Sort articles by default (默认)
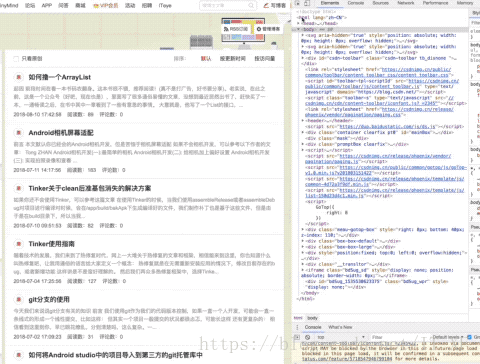The height and width of the screenshot is (364, 480). (x=206, y=59)
